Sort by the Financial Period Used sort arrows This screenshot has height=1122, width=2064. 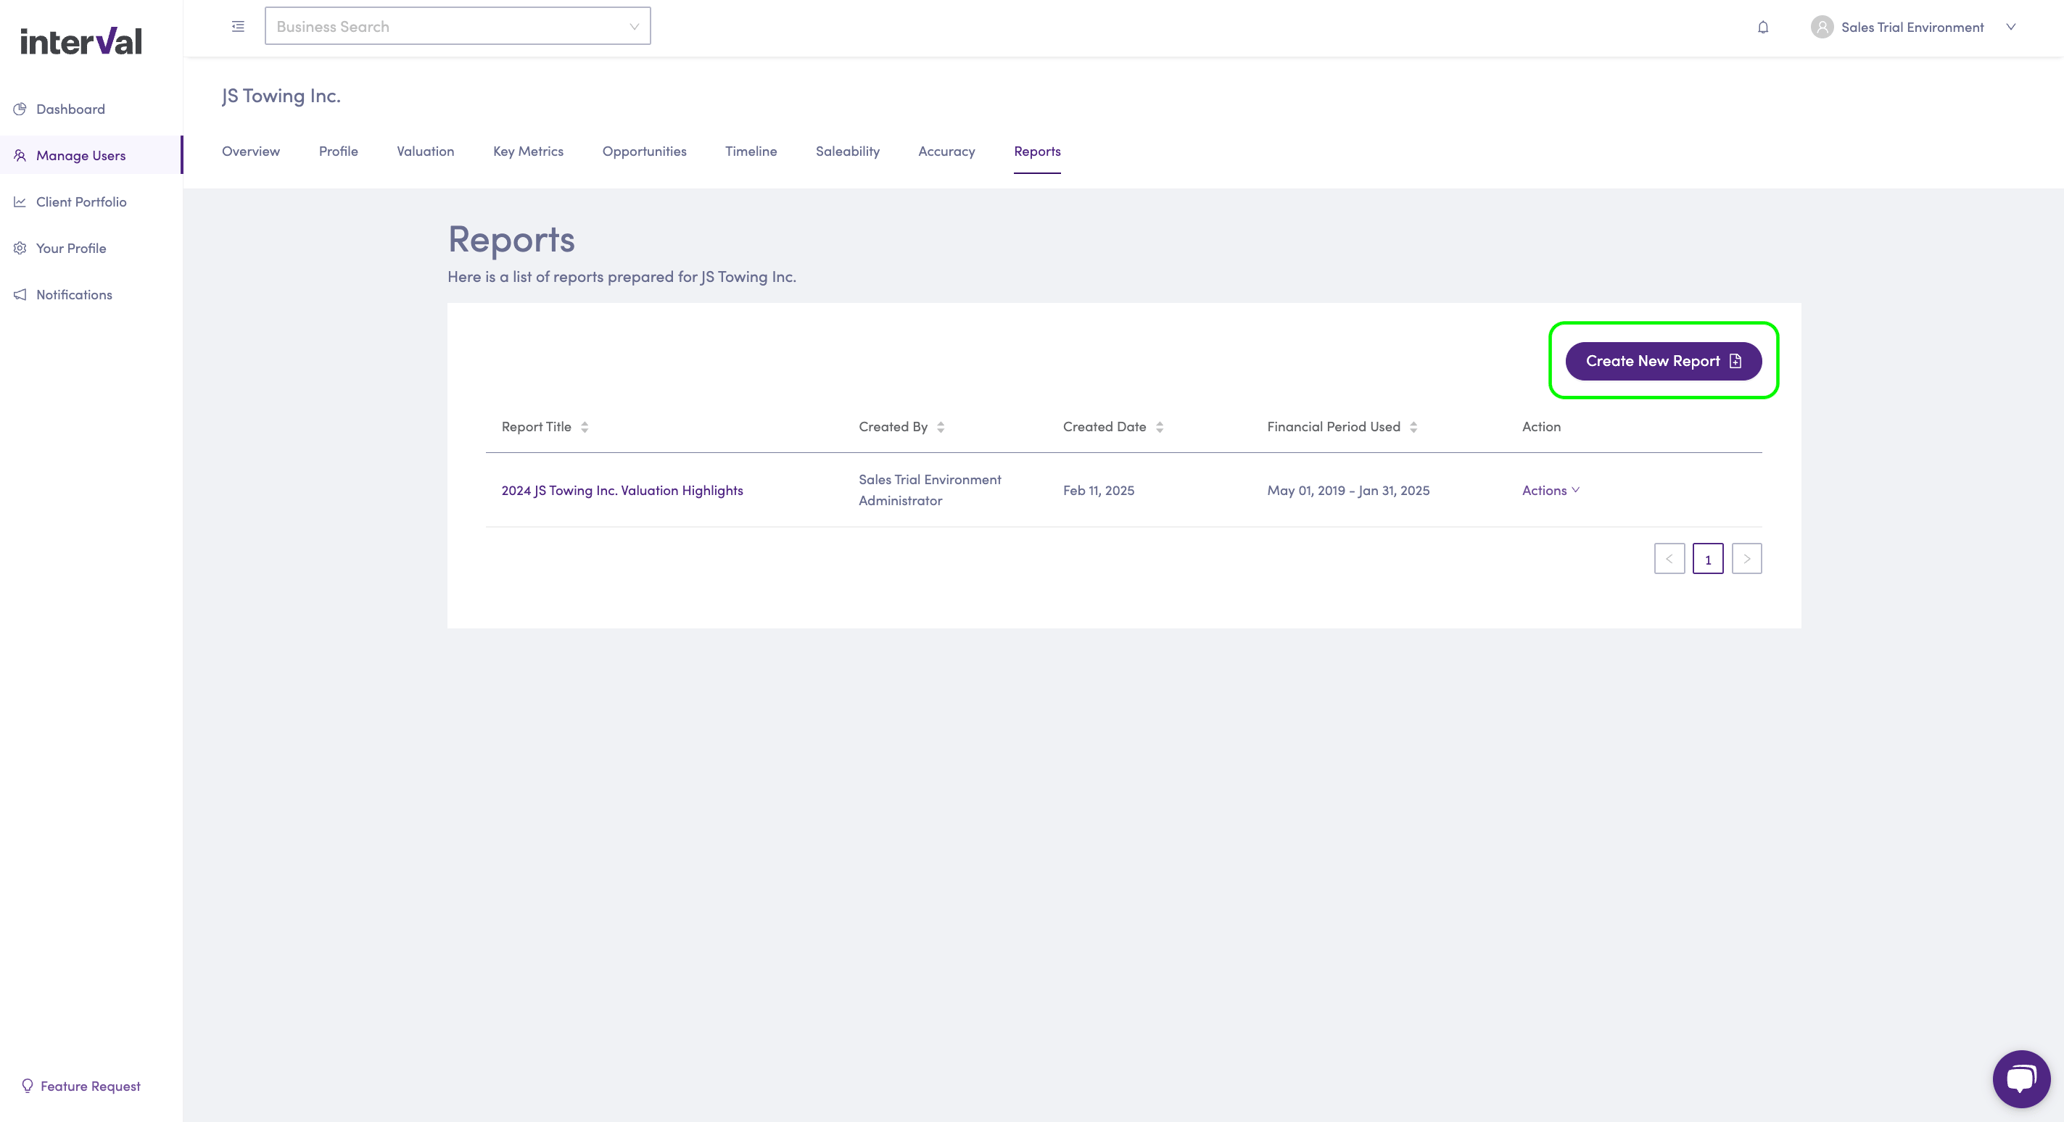(1414, 427)
